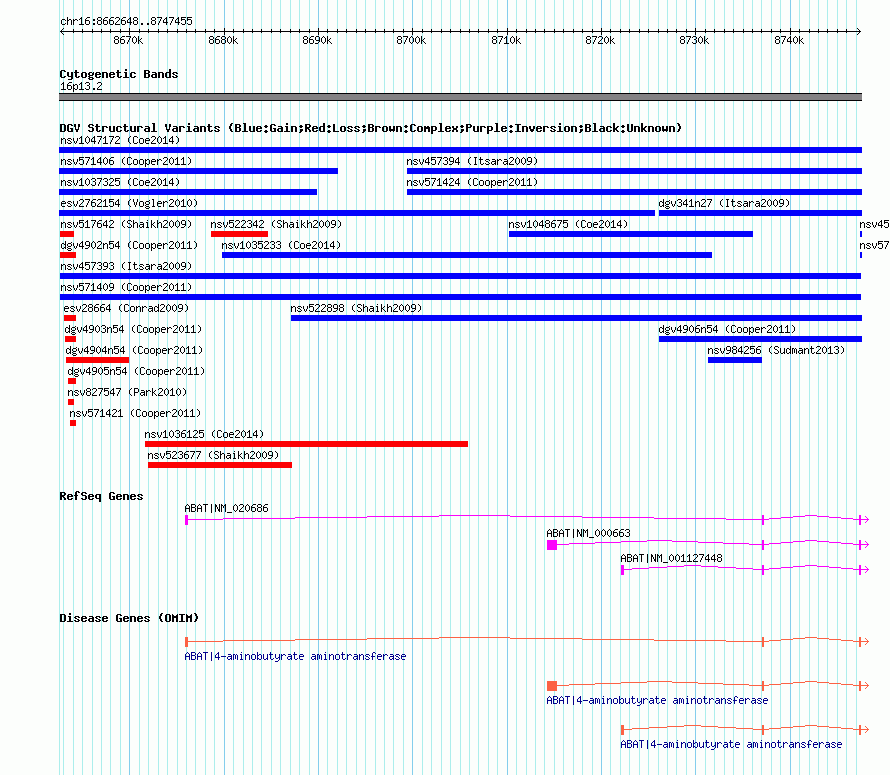
Task: Open nsv522898 (Shaikh2009) variant
Action: point(576,318)
